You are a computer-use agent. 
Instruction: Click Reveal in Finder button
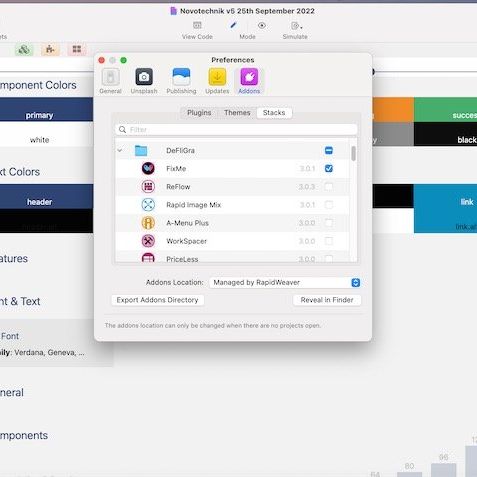[327, 300]
